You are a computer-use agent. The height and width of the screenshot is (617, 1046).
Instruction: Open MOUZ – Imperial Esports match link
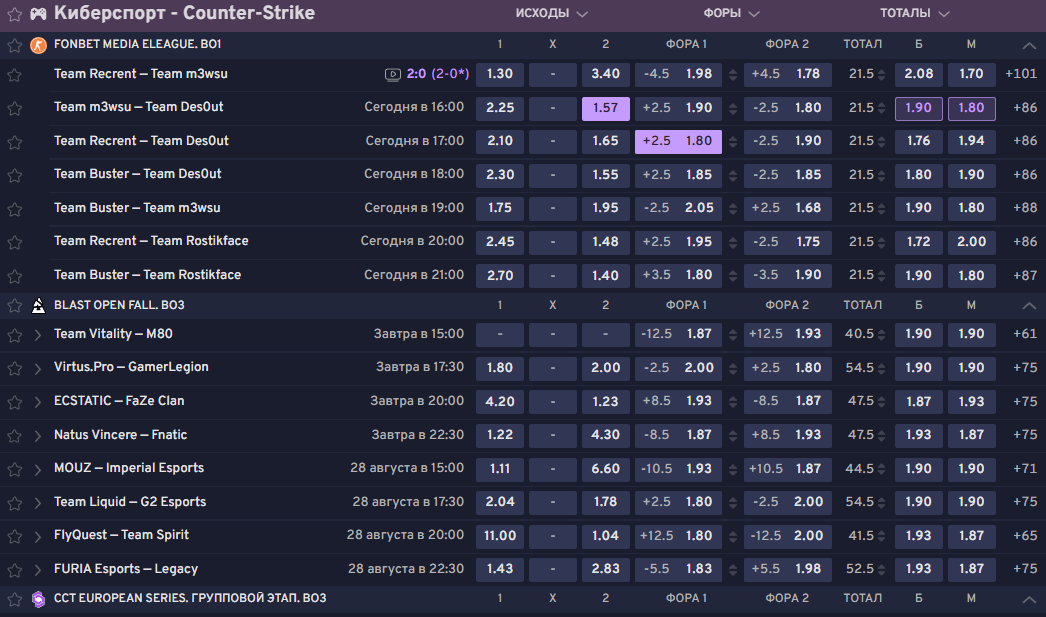pos(129,468)
